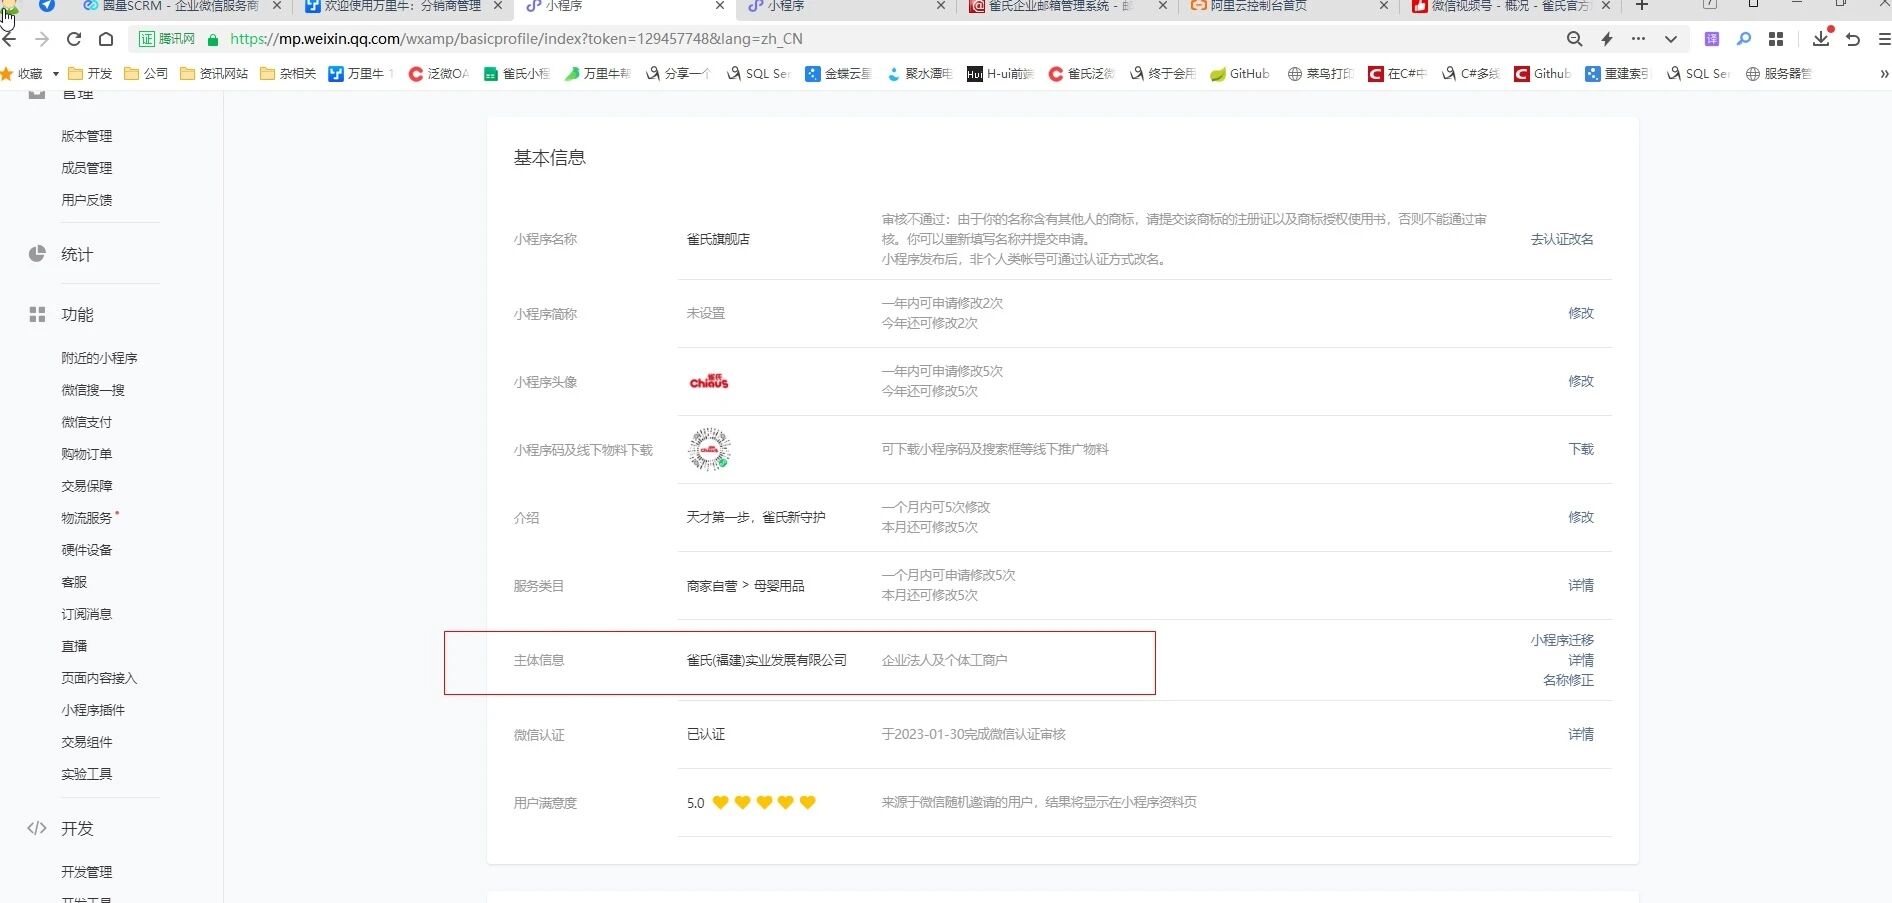Open 版本管理 in the sidebar
The width and height of the screenshot is (1892, 903).
tap(87, 136)
